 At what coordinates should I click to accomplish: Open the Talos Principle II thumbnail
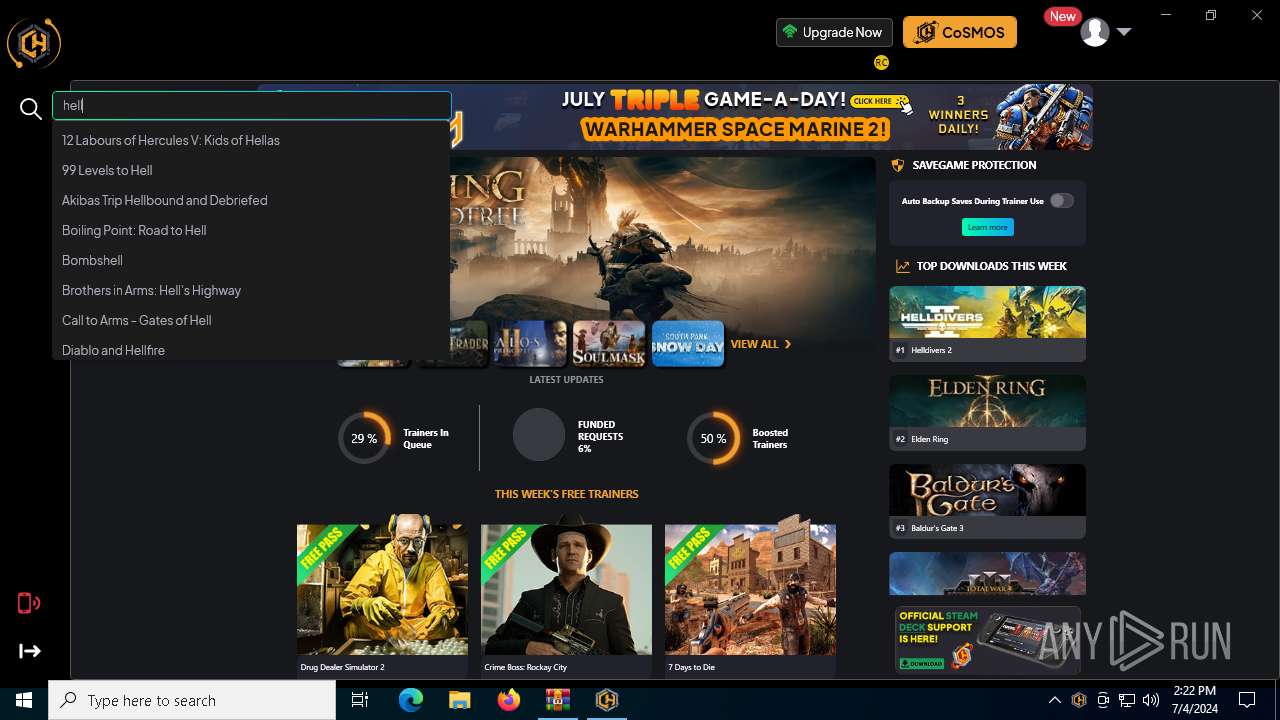click(530, 343)
